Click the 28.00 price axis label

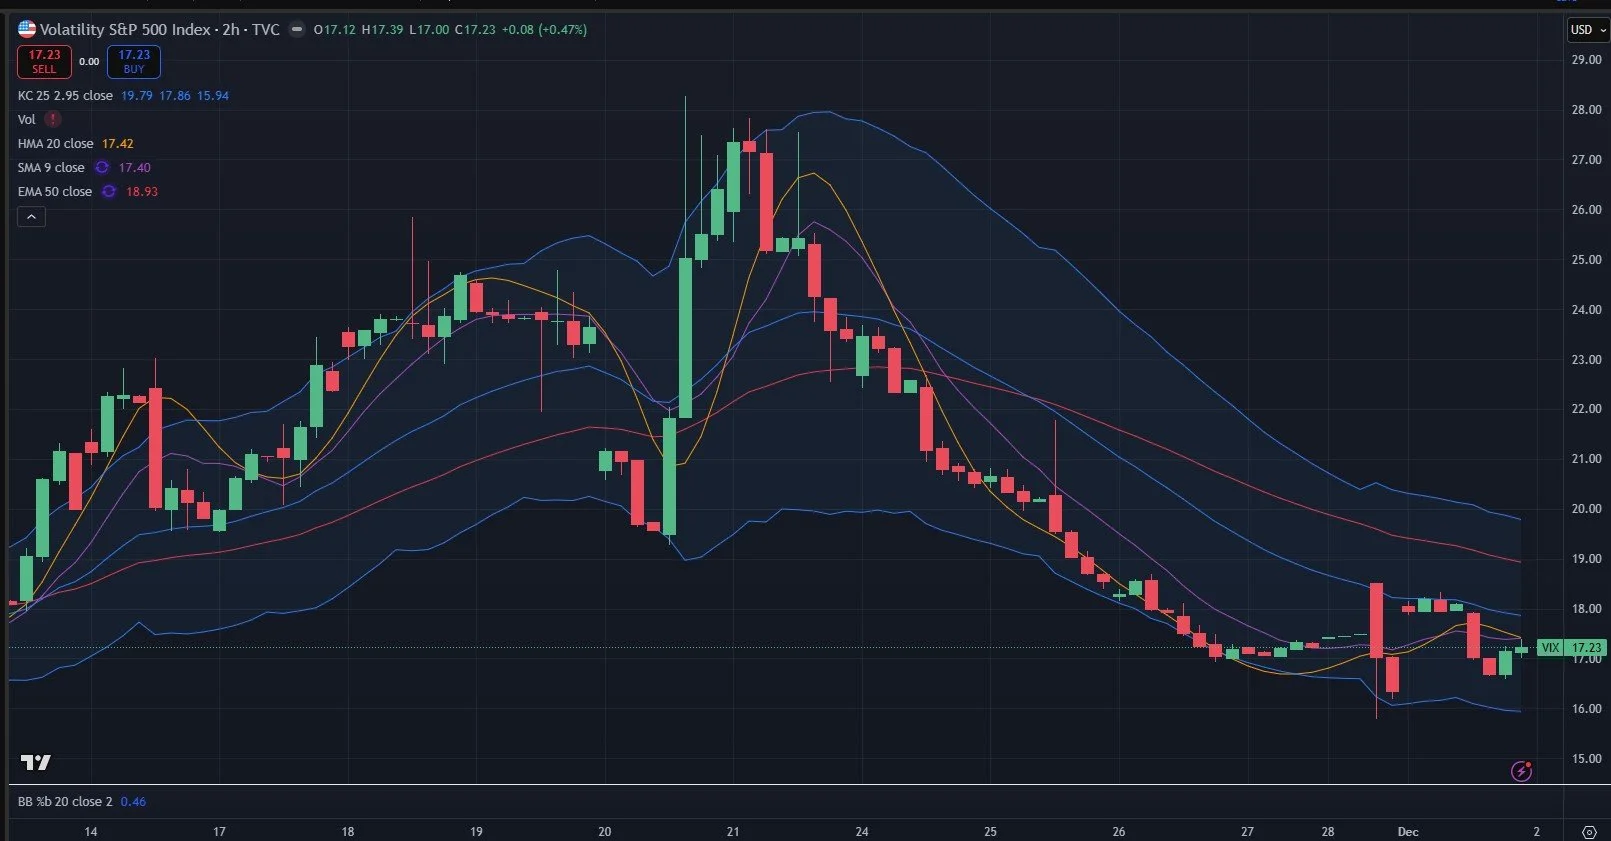coord(1586,110)
